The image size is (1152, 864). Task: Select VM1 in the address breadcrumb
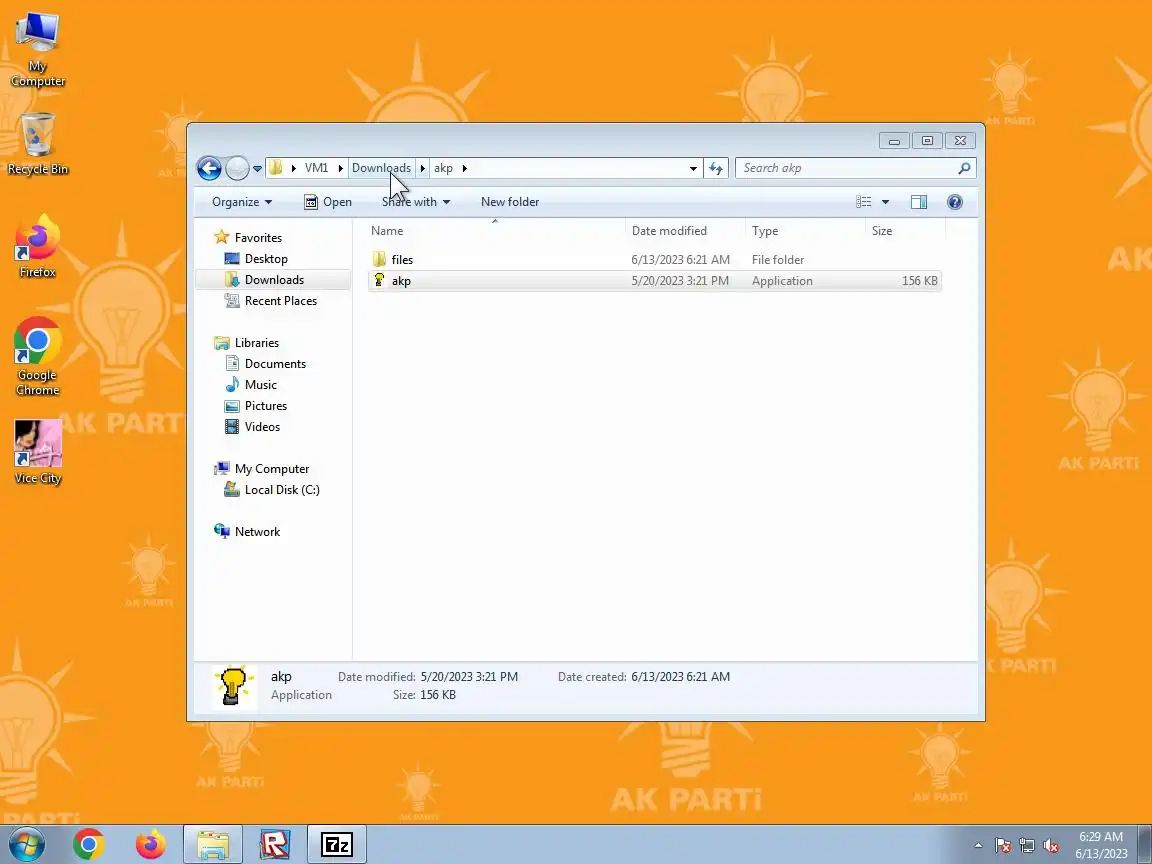point(317,168)
